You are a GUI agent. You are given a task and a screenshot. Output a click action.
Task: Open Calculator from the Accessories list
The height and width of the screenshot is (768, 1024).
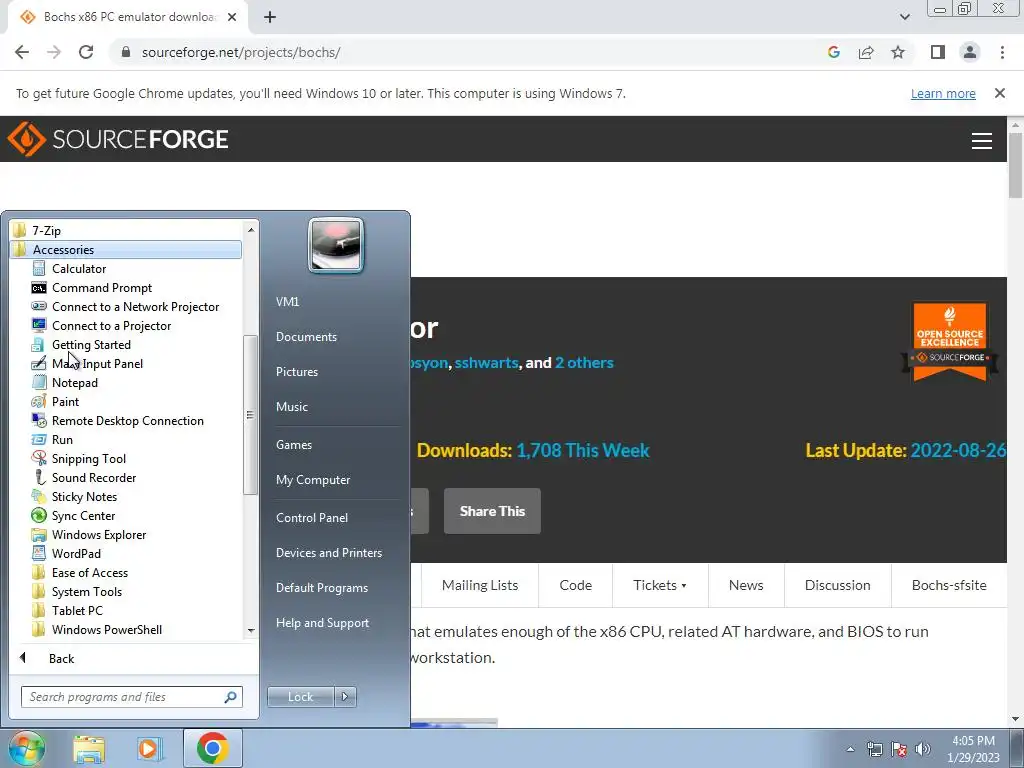[x=78, y=268]
